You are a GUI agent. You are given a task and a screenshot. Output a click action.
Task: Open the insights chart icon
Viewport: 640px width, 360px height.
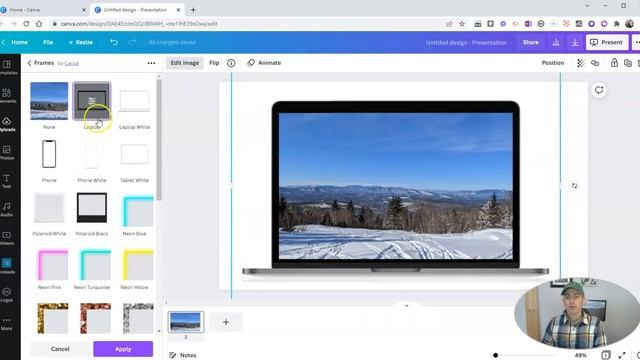(556, 42)
